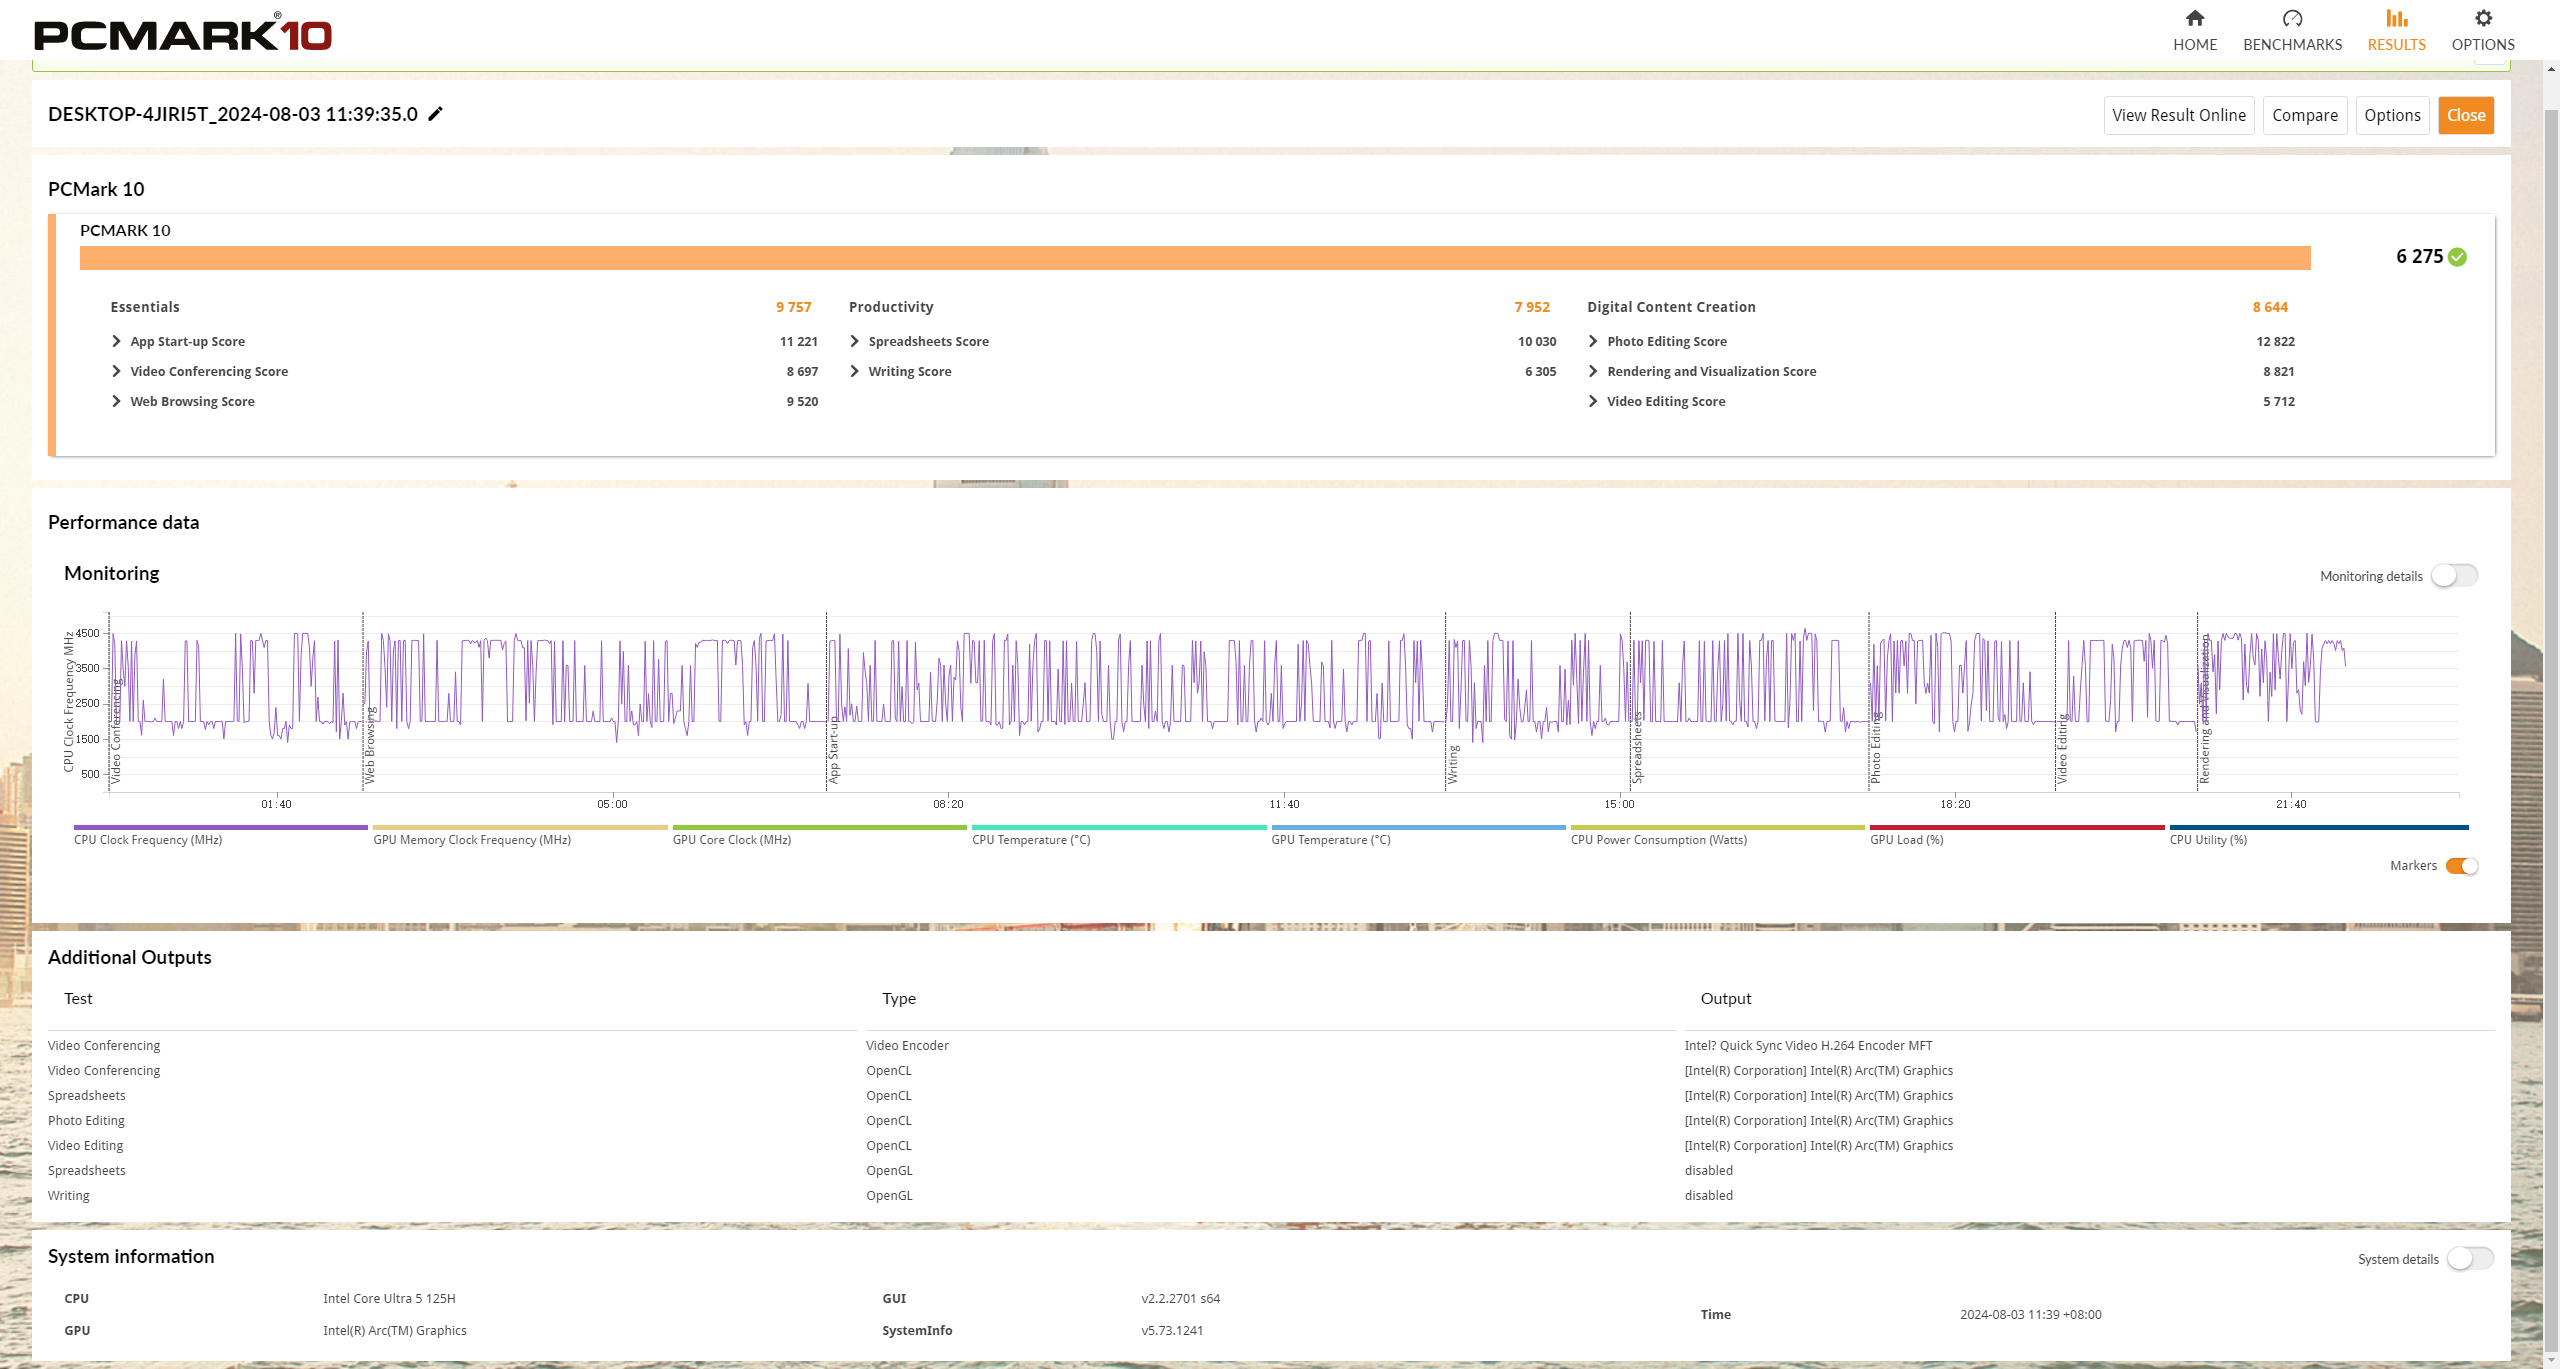Click the Results bar chart icon
2560x1369 pixels.
[2396, 19]
